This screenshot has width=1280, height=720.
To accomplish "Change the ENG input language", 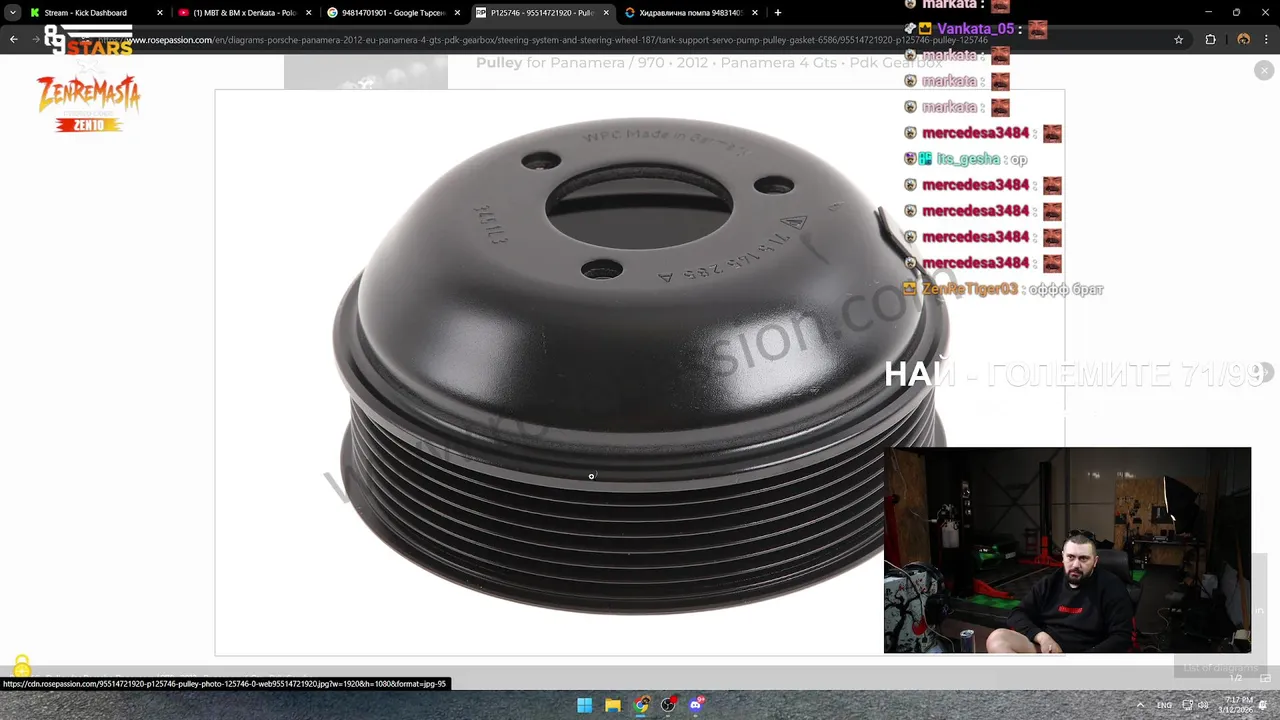I will click(x=1164, y=705).
